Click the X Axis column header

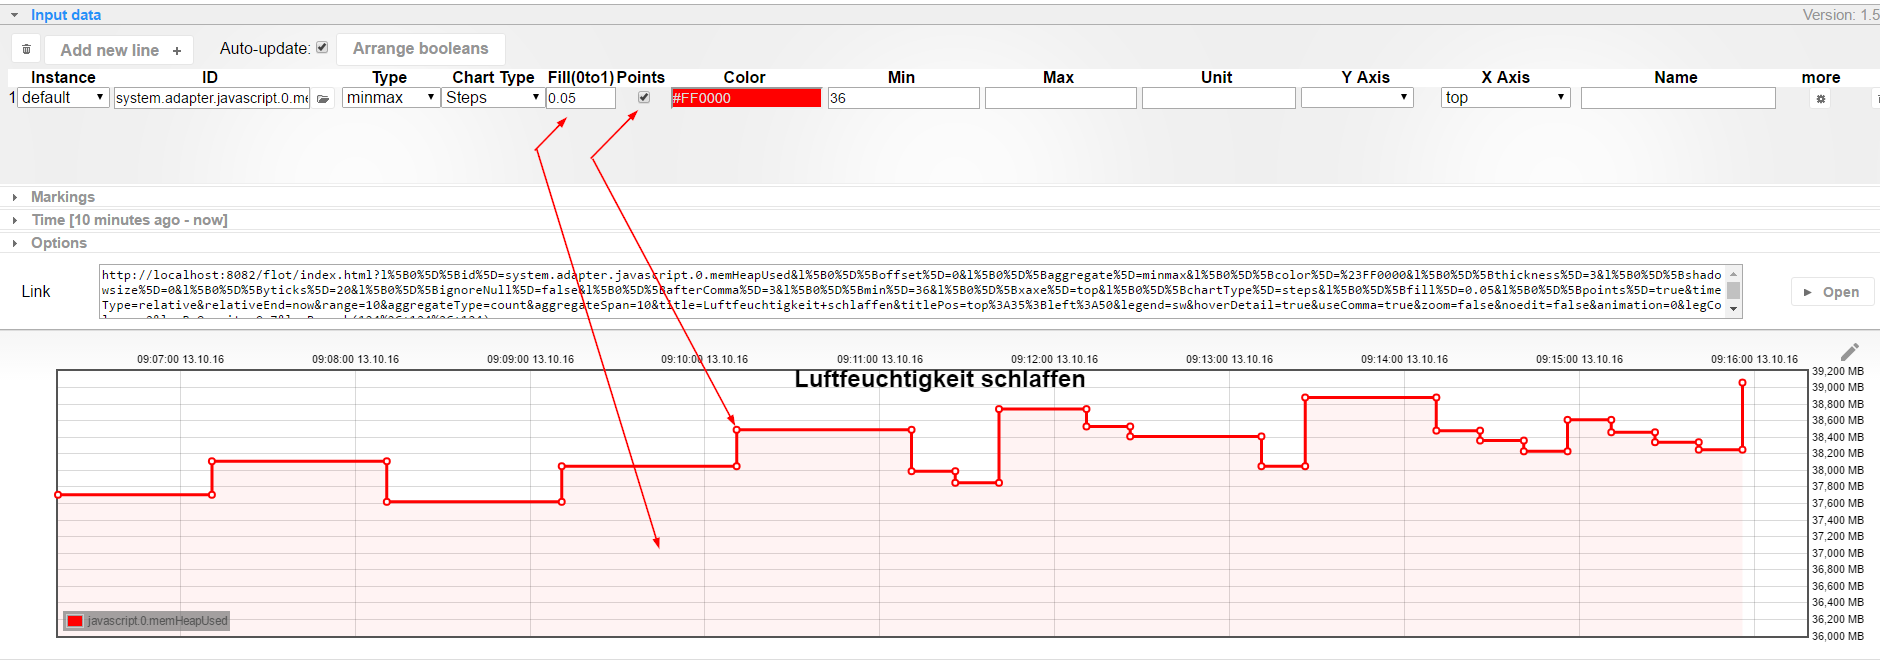1506,77
